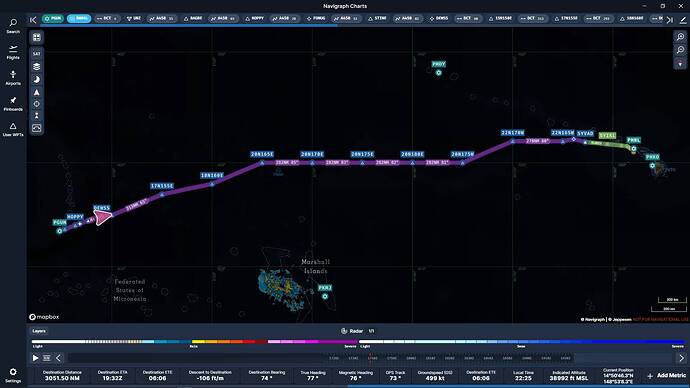Image resolution: width=690 pixels, height=388 pixels.
Task: Select the HOPPY waypoint chip in route bar
Action: [x=254, y=18]
